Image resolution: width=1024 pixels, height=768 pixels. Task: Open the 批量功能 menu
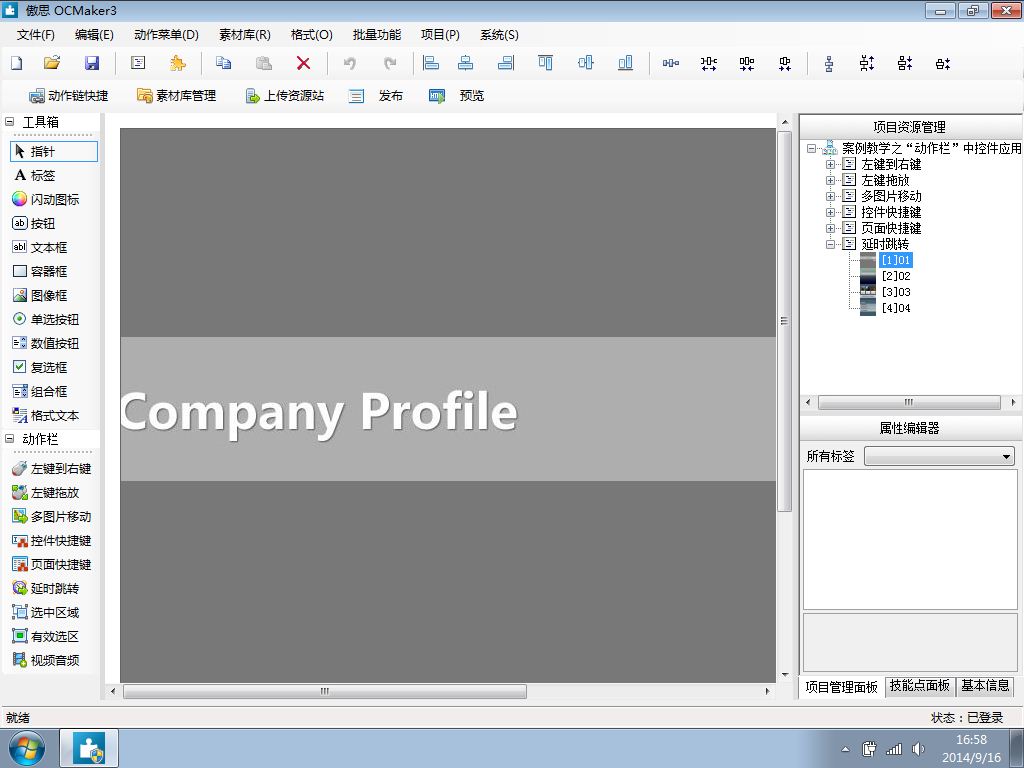377,35
